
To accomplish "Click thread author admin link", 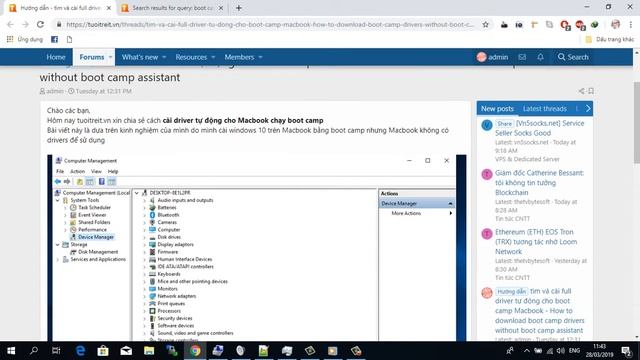I will pyautogui.click(x=55, y=91).
